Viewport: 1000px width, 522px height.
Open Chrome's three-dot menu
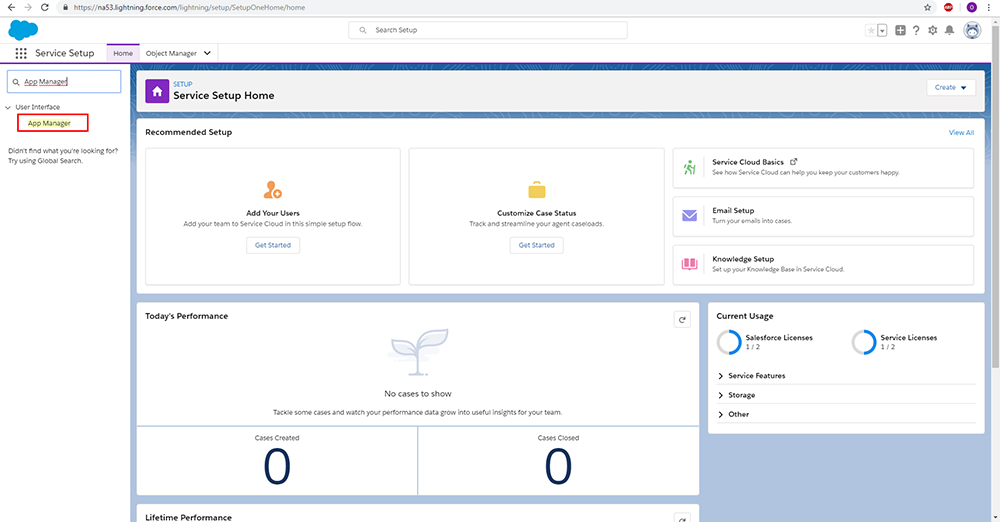click(989, 7)
